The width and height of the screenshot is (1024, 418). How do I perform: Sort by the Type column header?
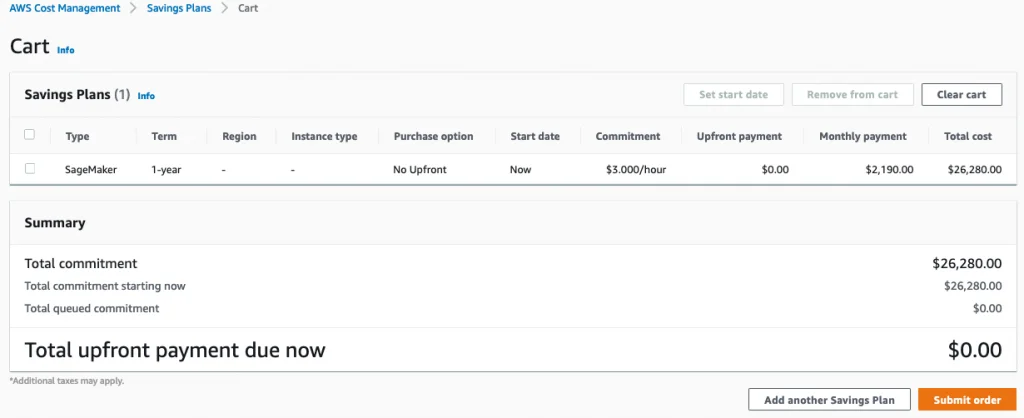coord(77,137)
